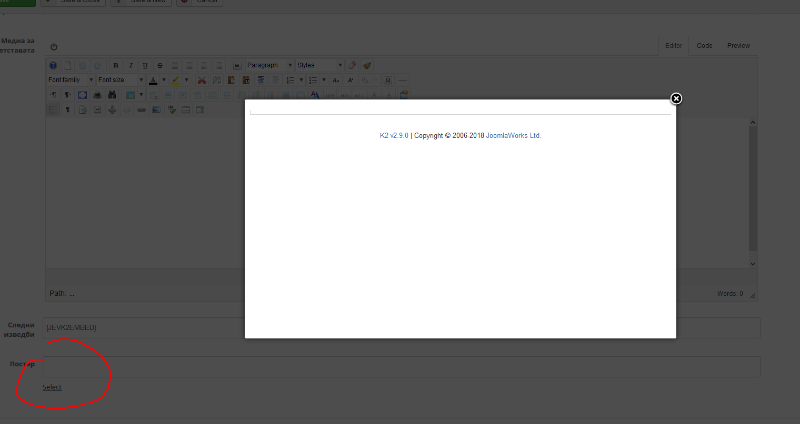Apply the text color swatch
Screen dimensions: 800x424
[153, 80]
